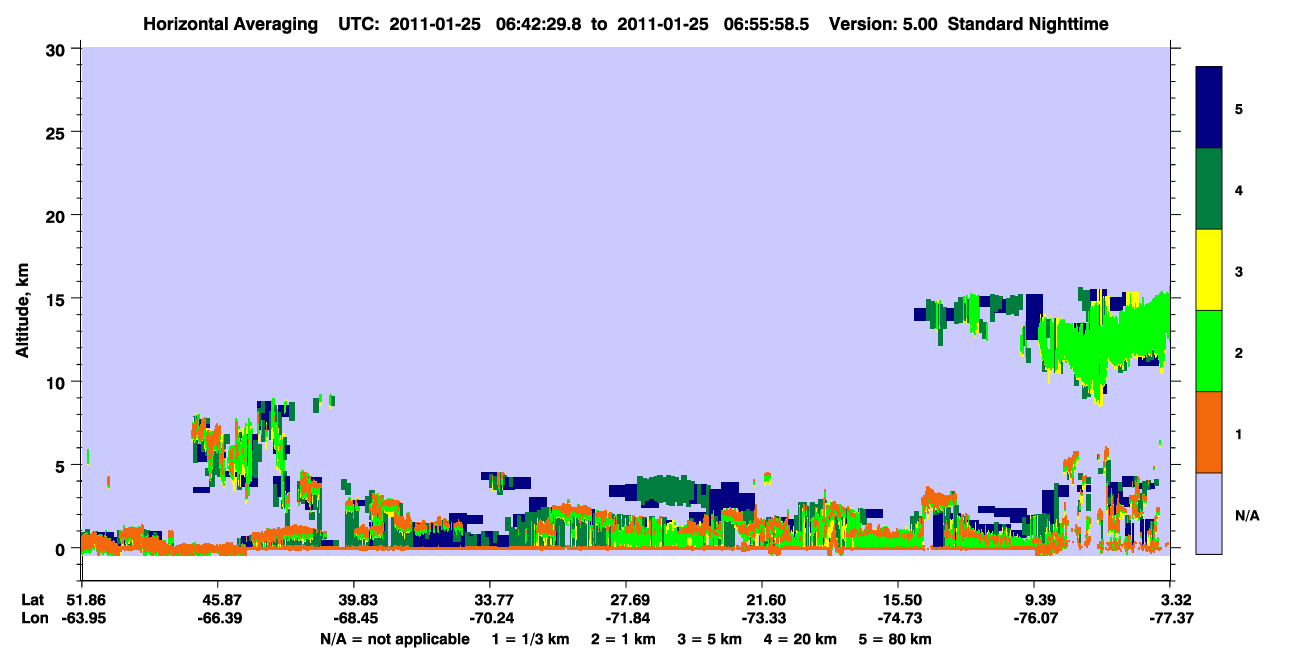Screen dimensions: 1300x667
Task: Click the 'N/A = not applicable' legend text
Action: [x=394, y=638]
